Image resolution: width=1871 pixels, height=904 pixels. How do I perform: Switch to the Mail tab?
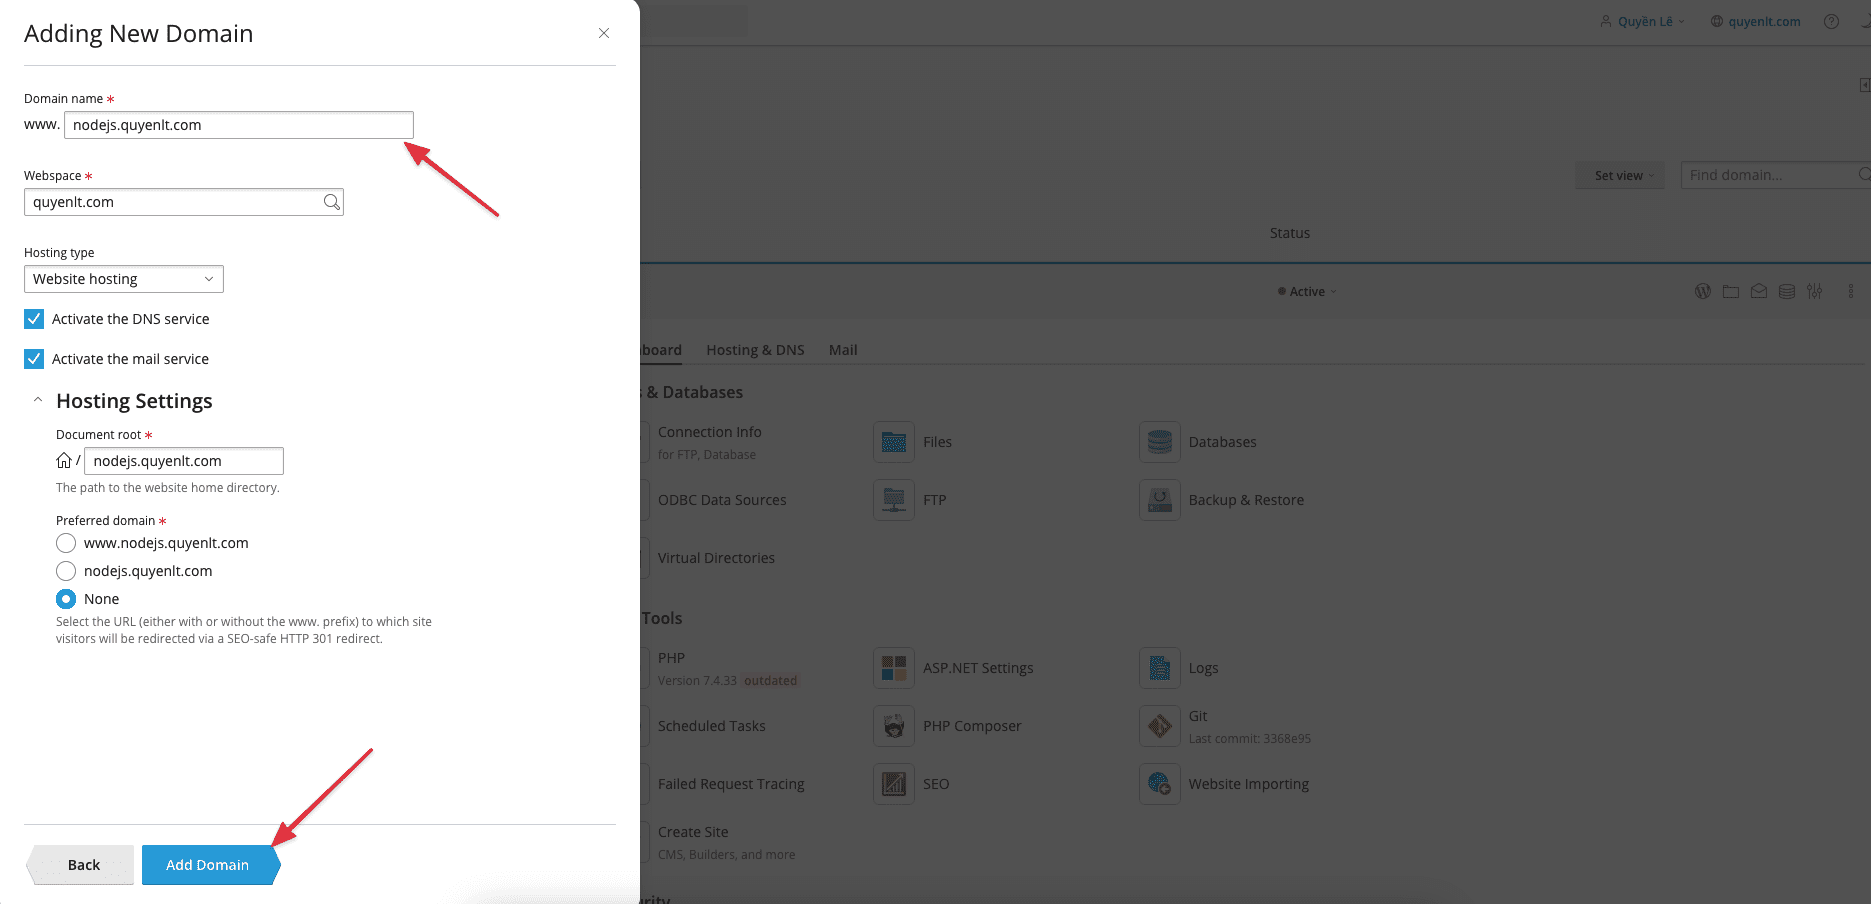click(x=843, y=350)
